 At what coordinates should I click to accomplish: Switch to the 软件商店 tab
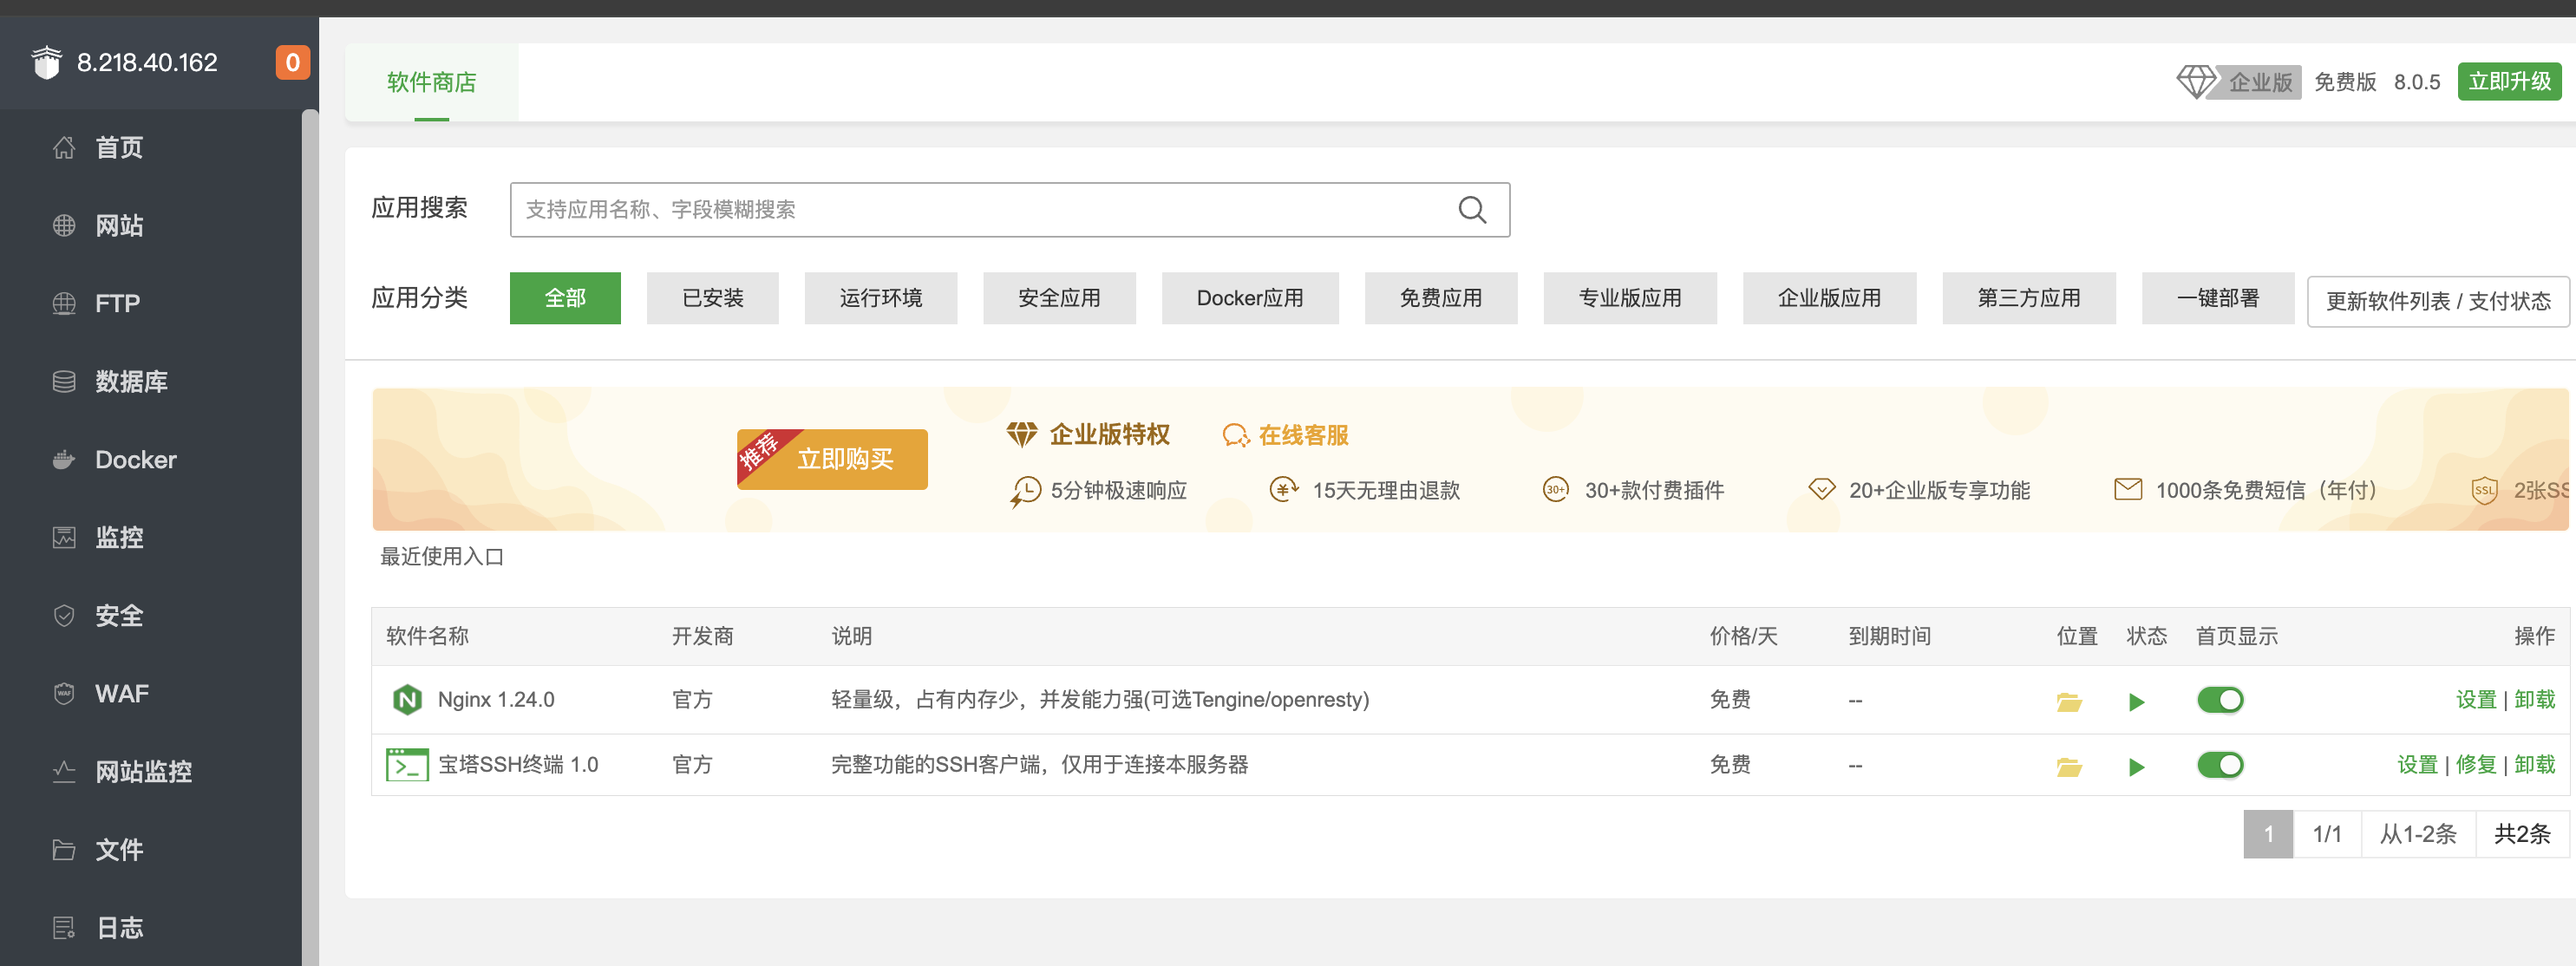(x=432, y=82)
